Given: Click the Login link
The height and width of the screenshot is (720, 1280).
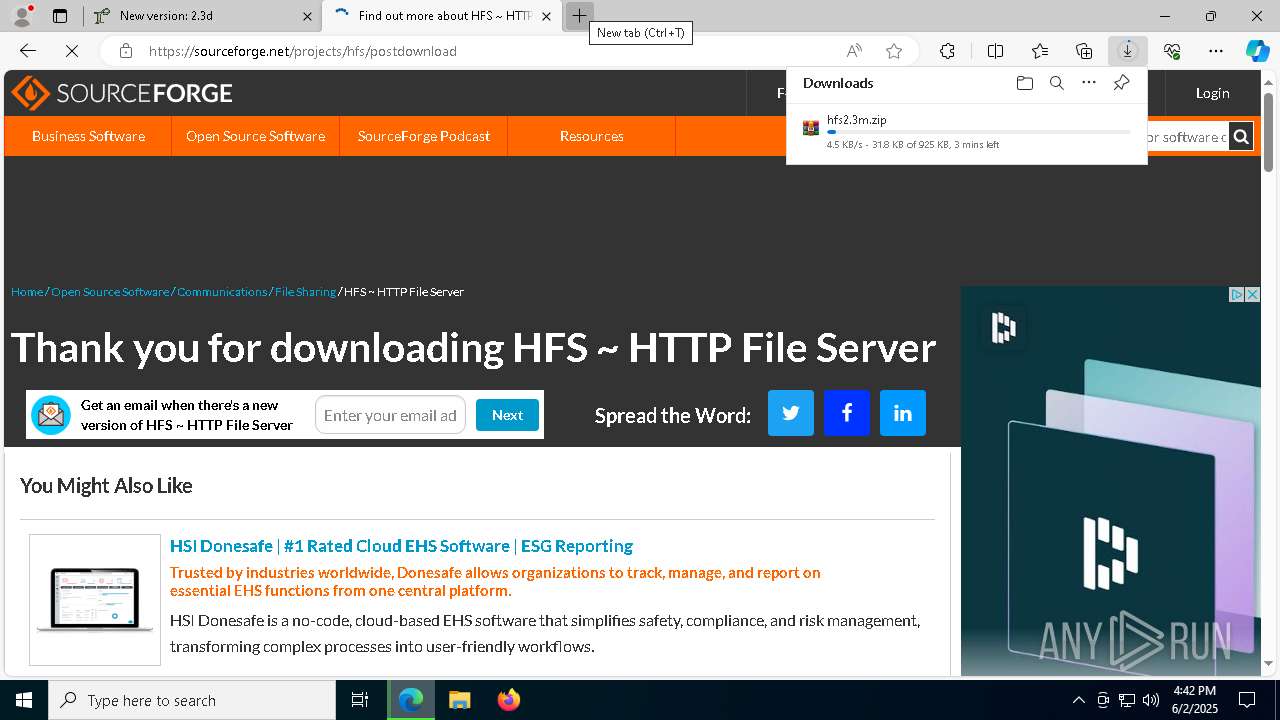Looking at the screenshot, I should tap(1212, 93).
